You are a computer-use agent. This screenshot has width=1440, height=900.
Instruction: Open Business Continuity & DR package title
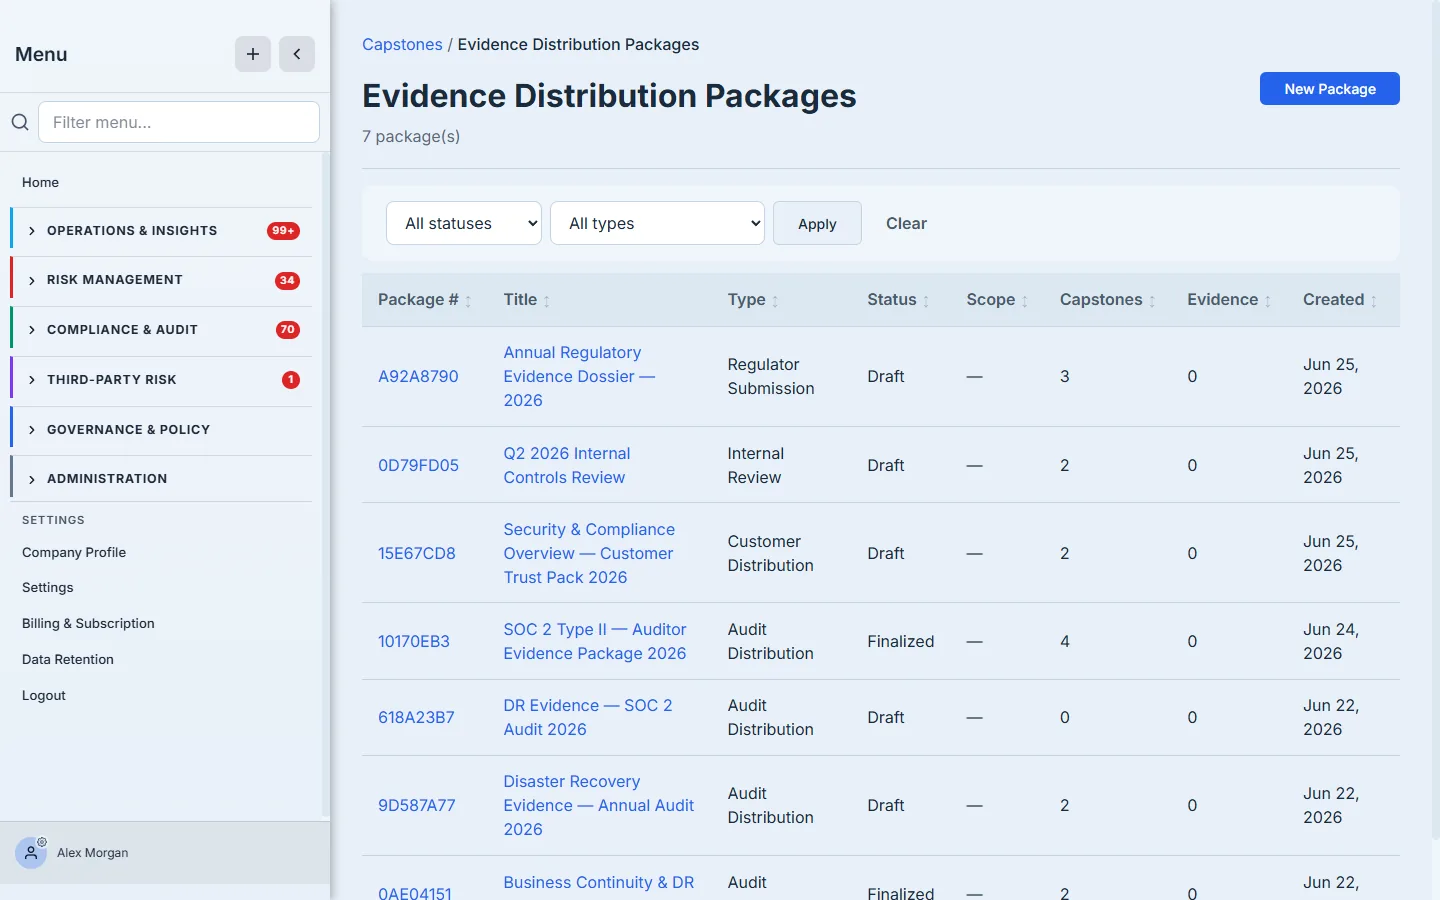(599, 882)
